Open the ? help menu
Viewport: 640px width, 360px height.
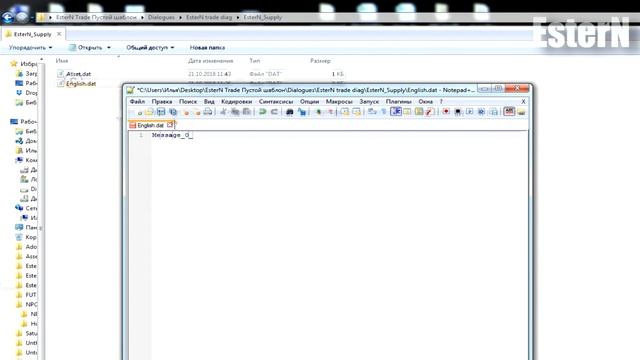[441, 101]
